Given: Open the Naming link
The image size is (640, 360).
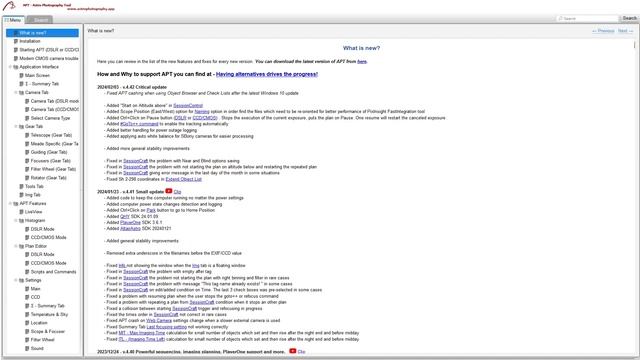Looking at the screenshot, I should coord(202,111).
